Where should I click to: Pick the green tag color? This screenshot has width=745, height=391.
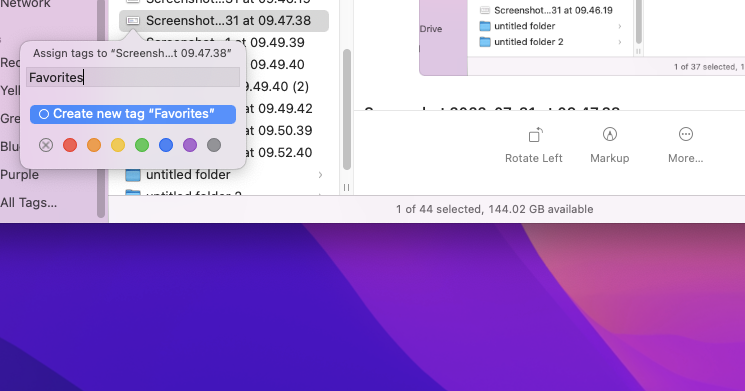click(142, 145)
